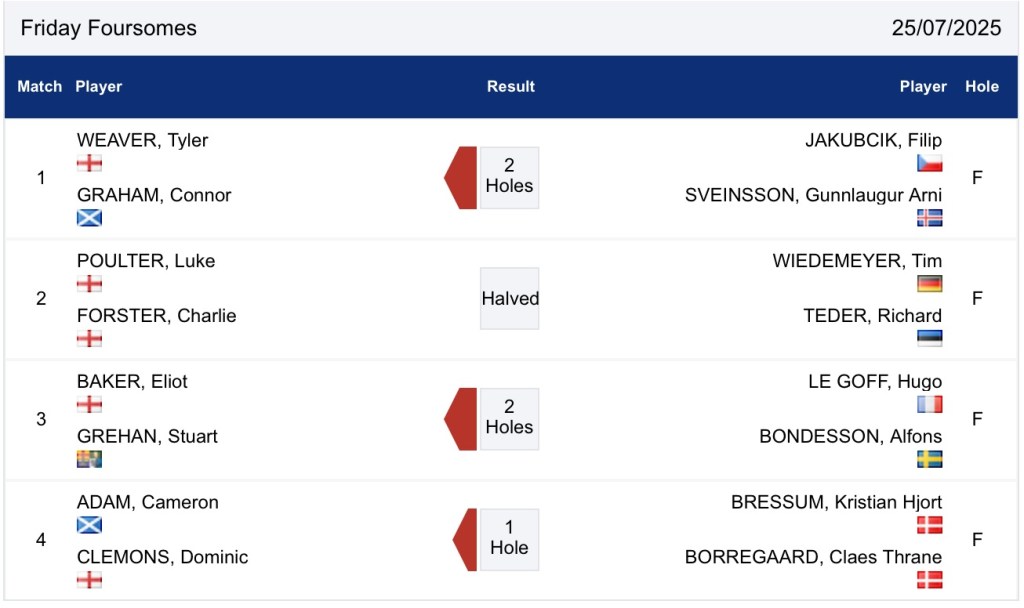1024x608 pixels.
Task: Click player name BORREGAARD, Claes Thrane
Action: (x=813, y=557)
